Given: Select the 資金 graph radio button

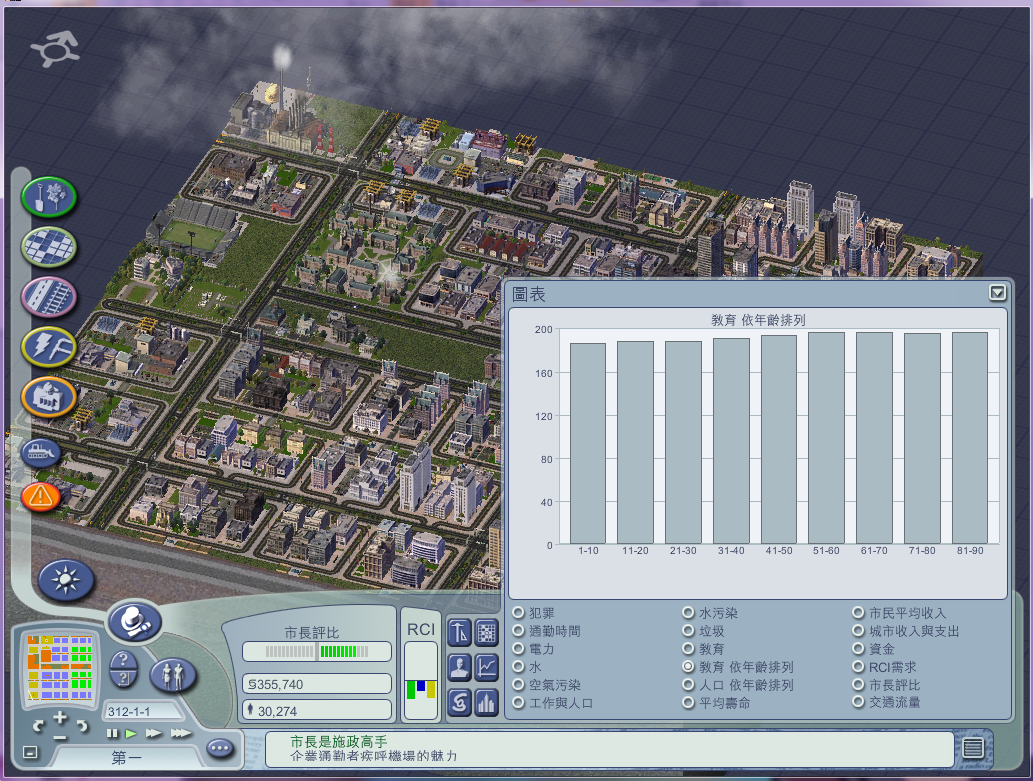Looking at the screenshot, I should click(x=858, y=649).
